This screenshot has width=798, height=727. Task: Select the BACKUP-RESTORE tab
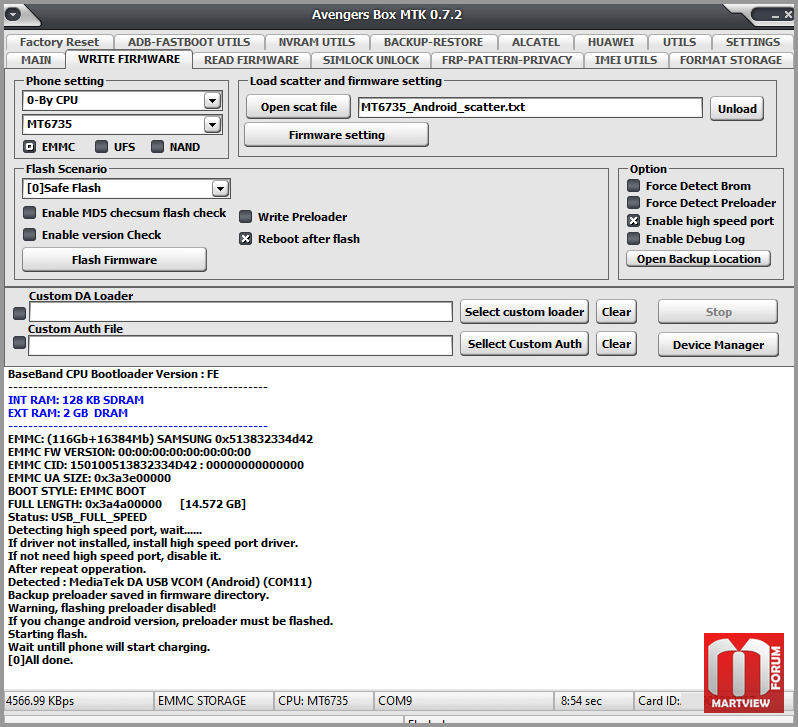click(x=433, y=42)
